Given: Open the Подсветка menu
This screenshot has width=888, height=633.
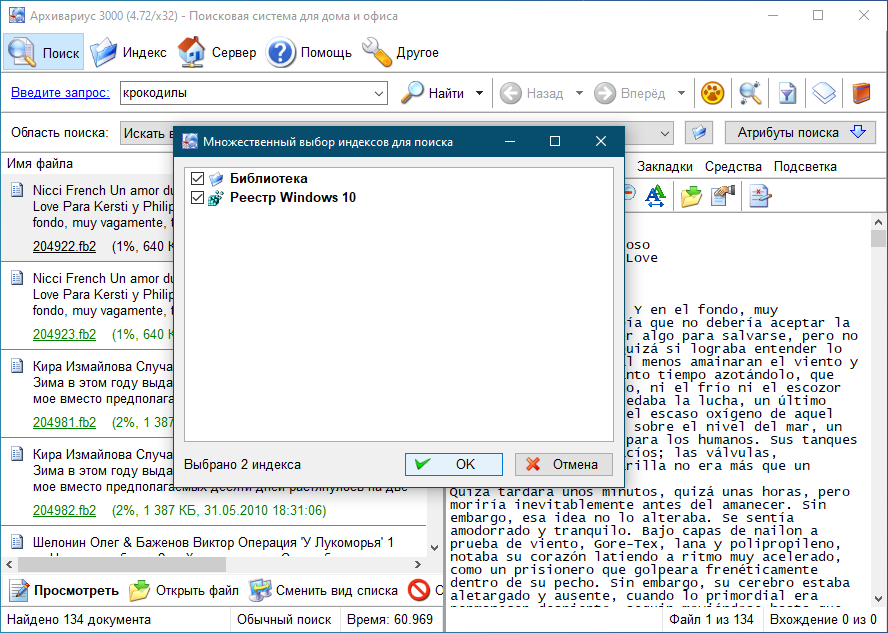Looking at the screenshot, I should (x=805, y=166).
